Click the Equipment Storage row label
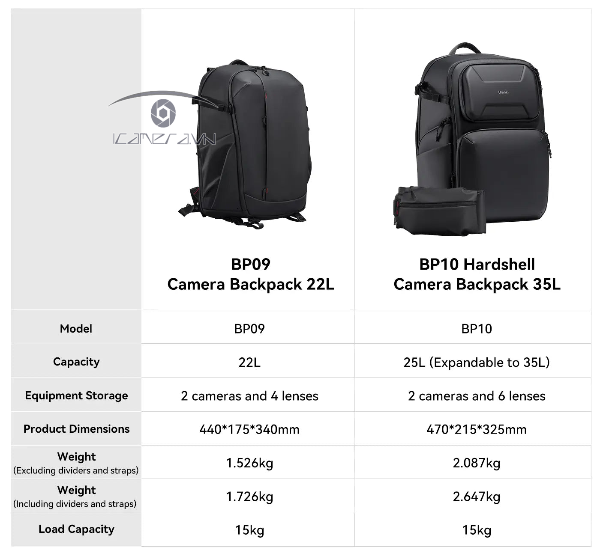600x559 pixels. (x=76, y=395)
